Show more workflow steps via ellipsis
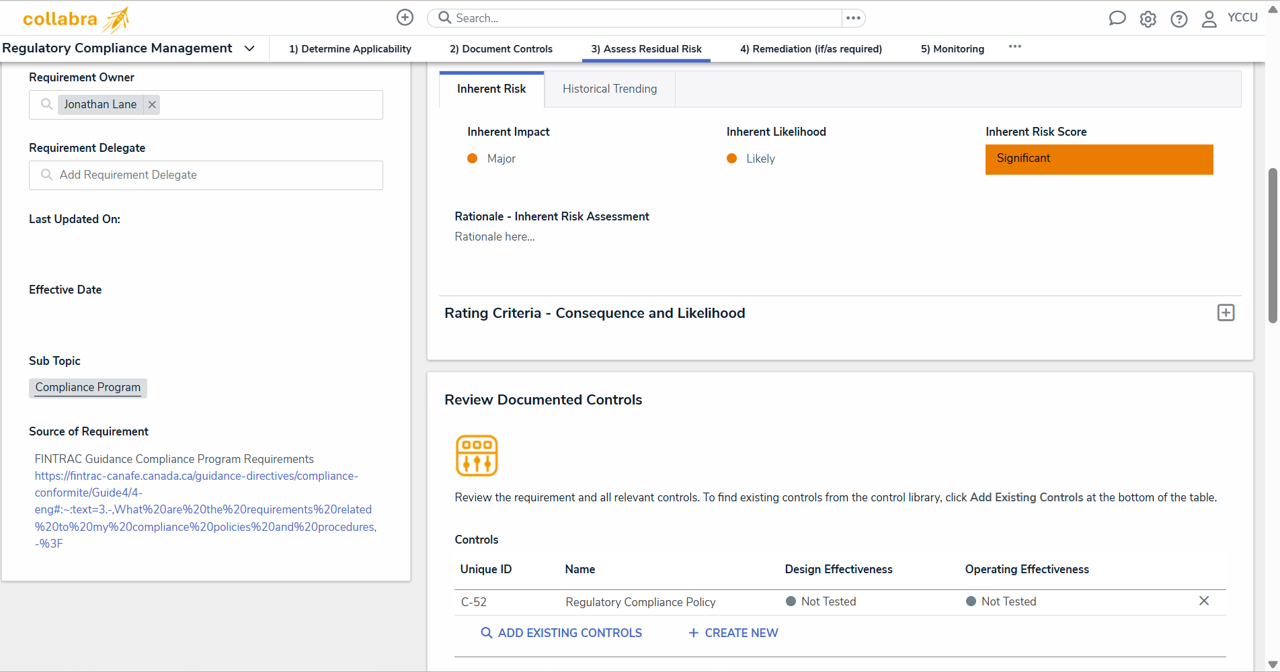The width and height of the screenshot is (1280, 672). pyautogui.click(x=1015, y=47)
